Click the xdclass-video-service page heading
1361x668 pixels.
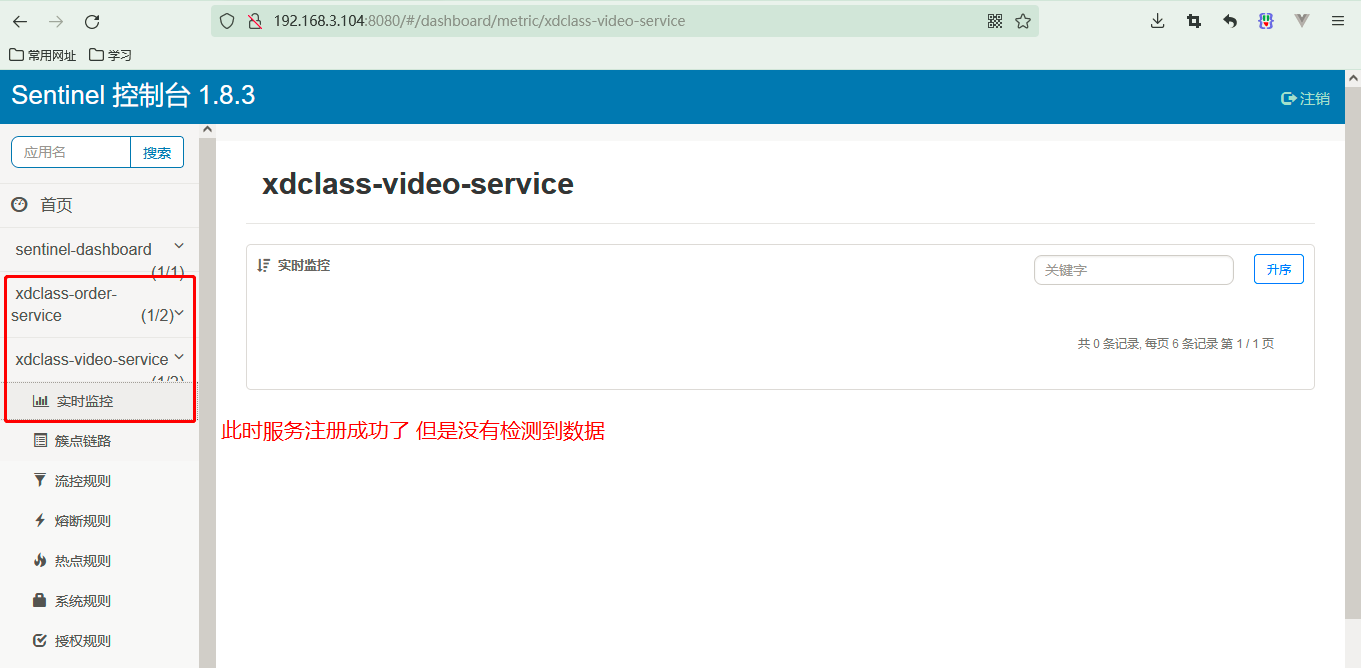418,184
